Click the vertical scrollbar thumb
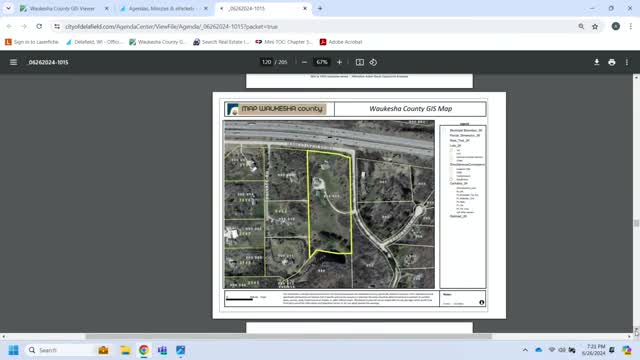Image resolution: width=640 pixels, height=360 pixels. click(636, 223)
